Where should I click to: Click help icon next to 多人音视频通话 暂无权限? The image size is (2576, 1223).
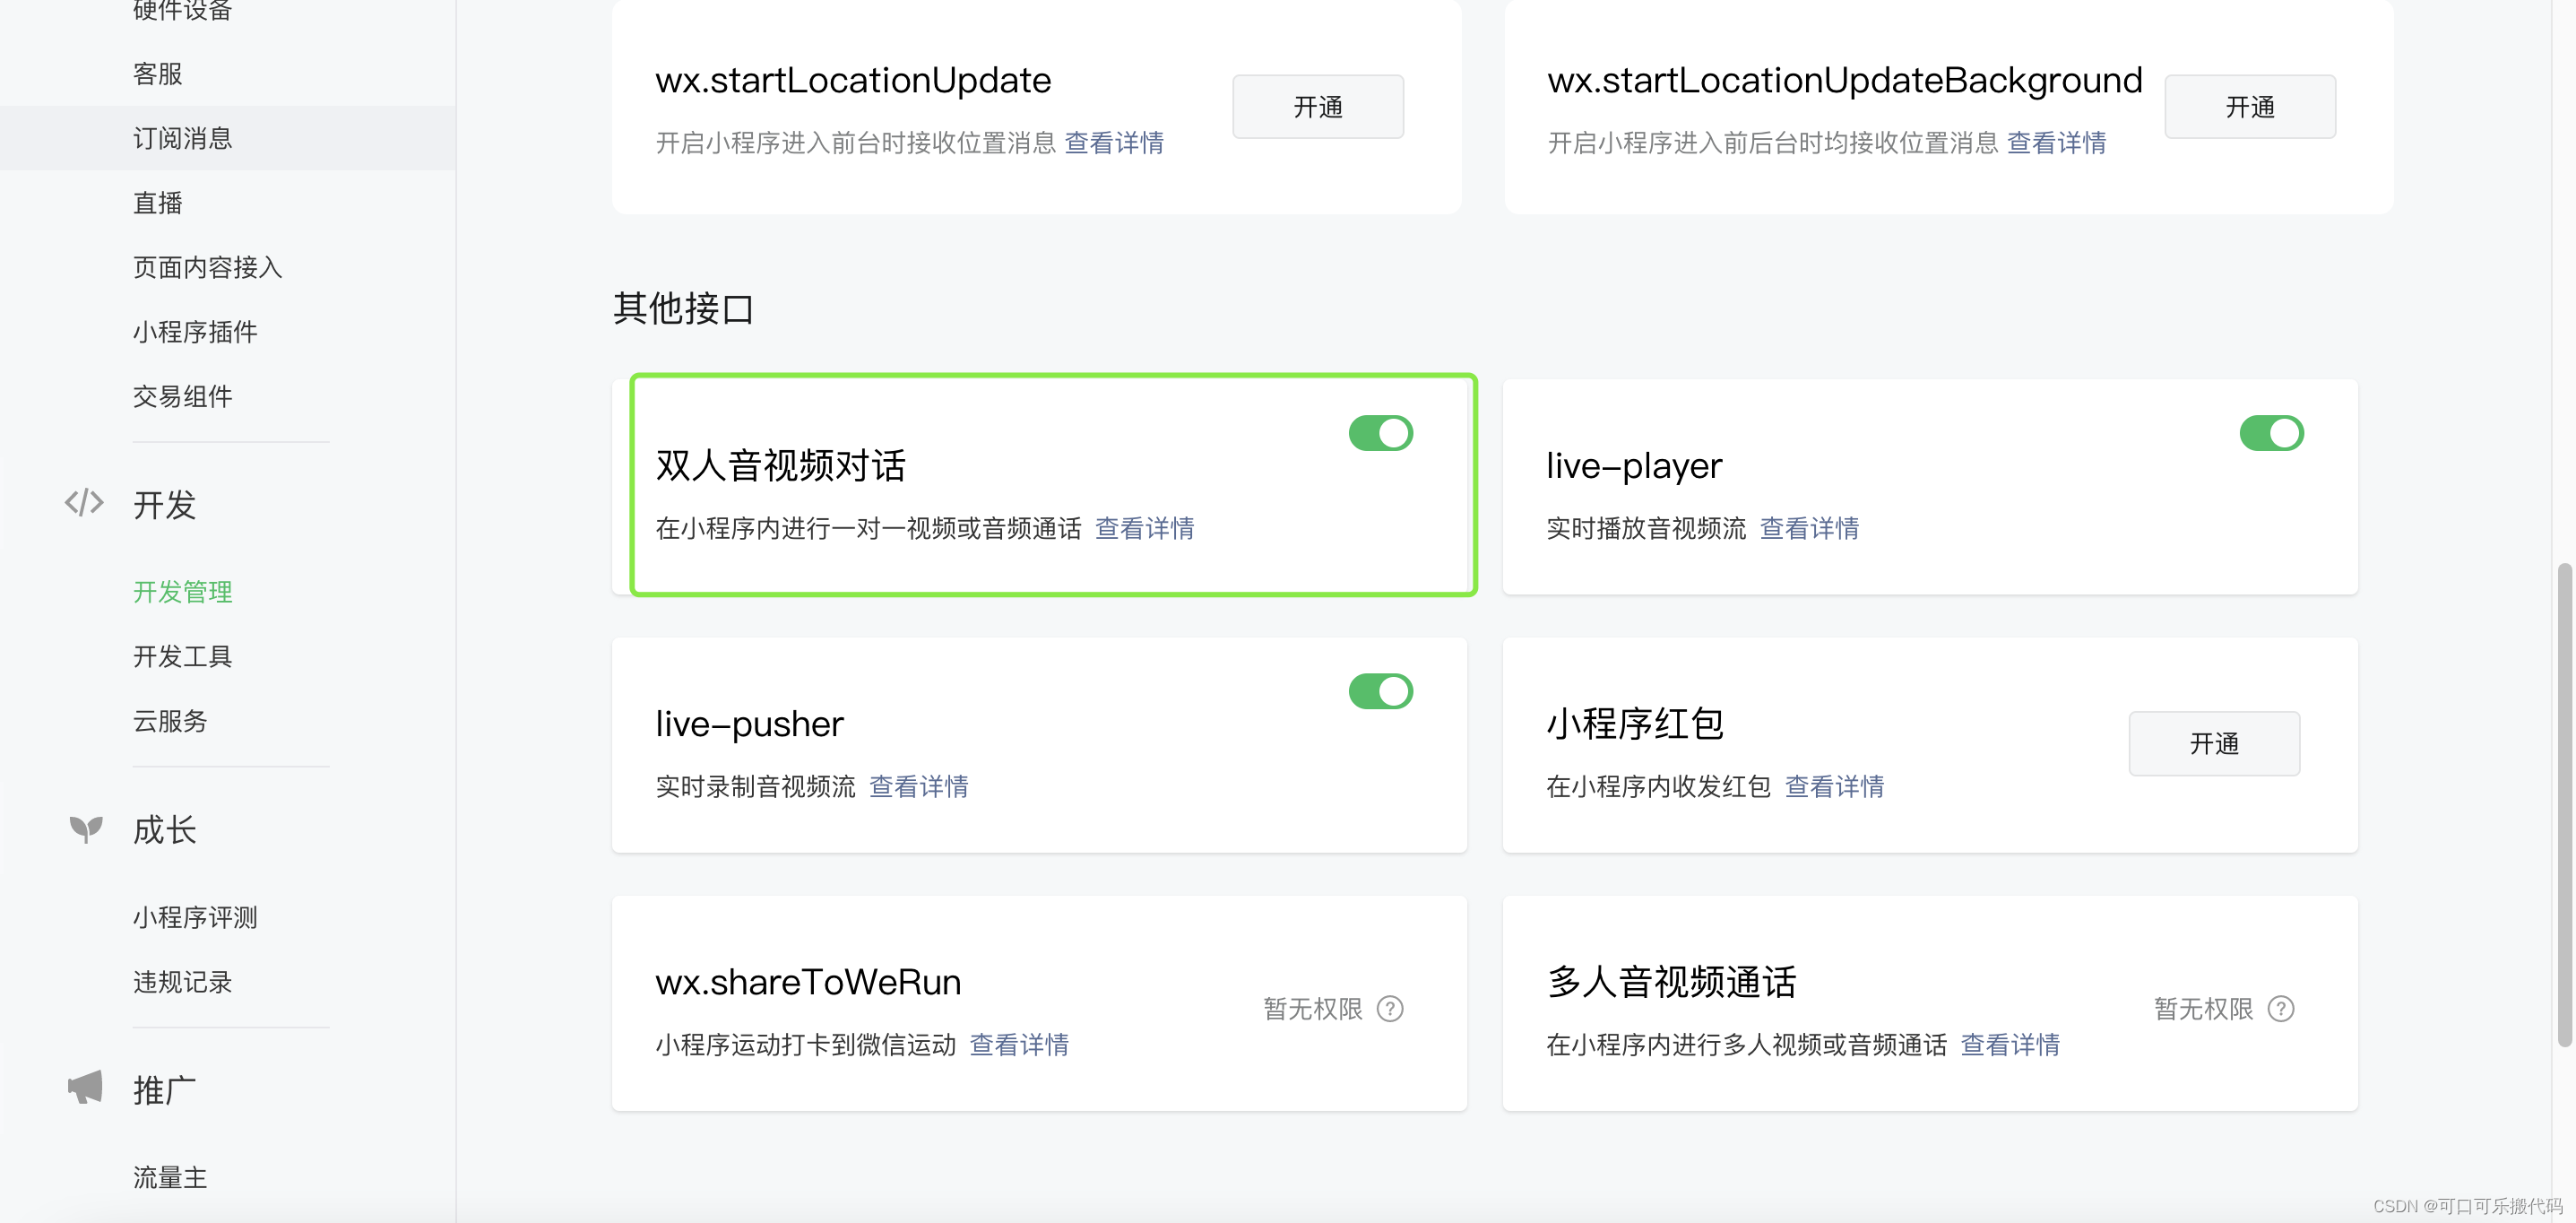(x=2281, y=1009)
